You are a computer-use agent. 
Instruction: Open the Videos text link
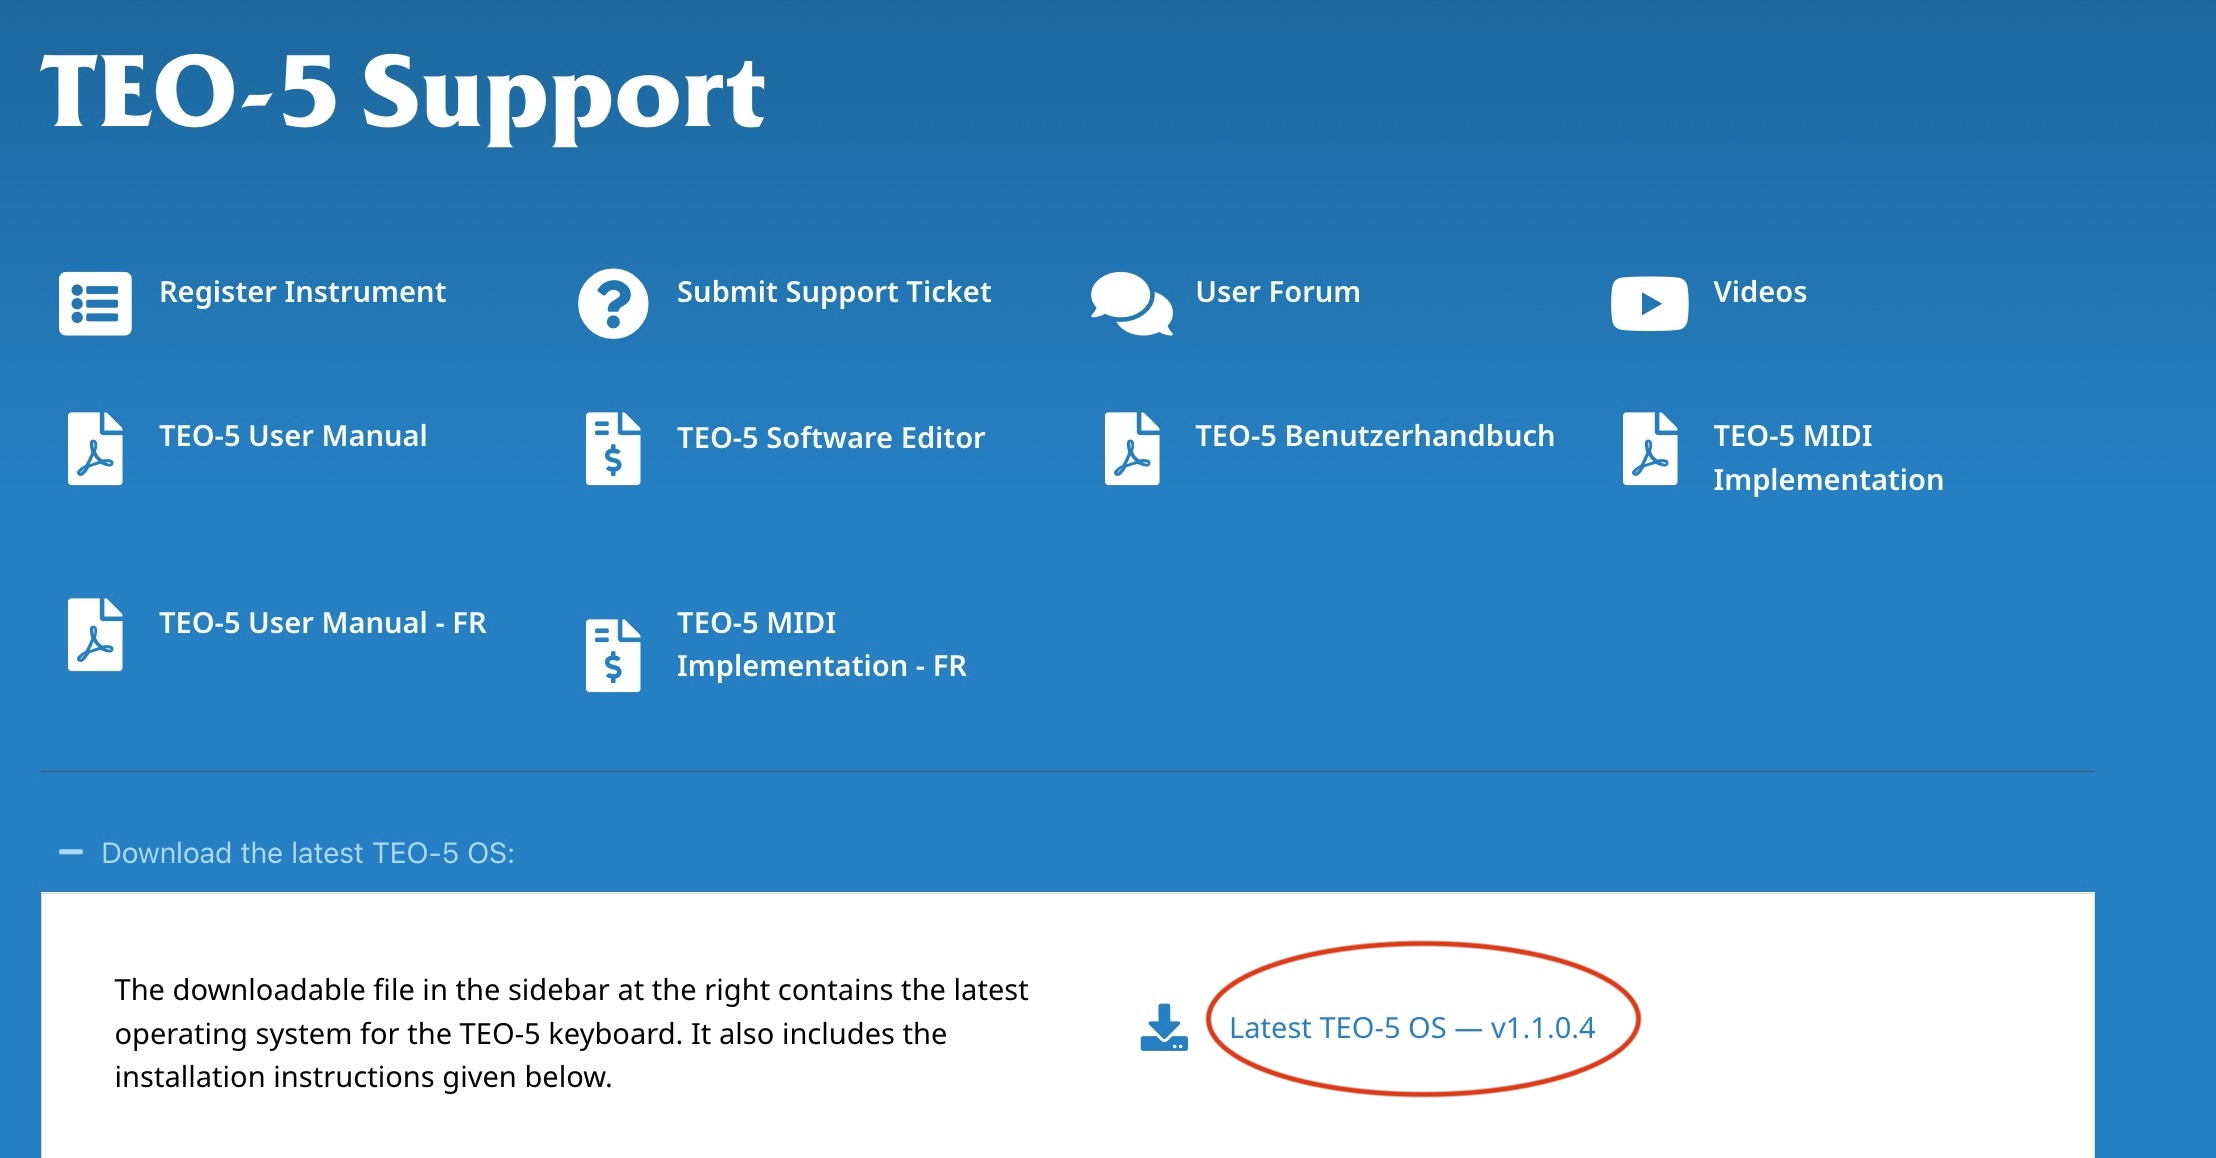(x=1759, y=292)
